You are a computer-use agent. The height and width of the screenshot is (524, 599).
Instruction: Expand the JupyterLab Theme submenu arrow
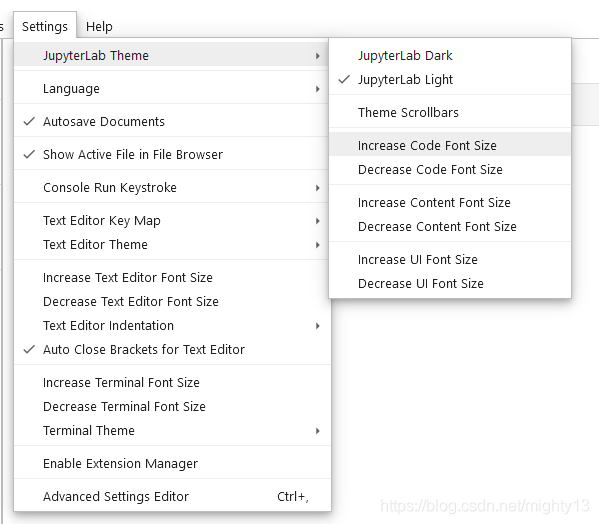317,56
